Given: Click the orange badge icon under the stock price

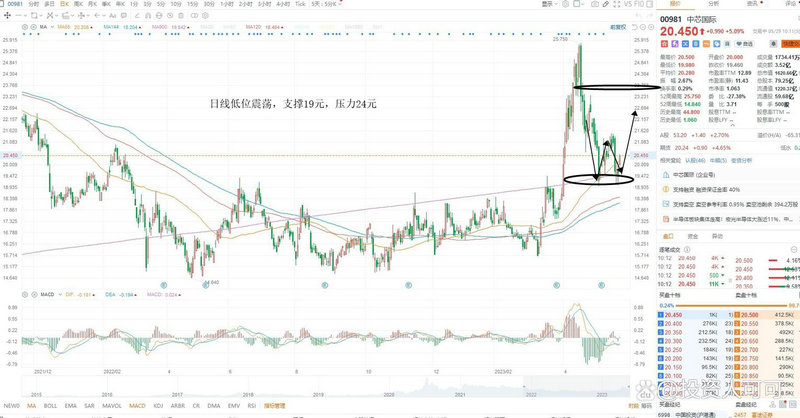Looking at the screenshot, I should [706, 44].
